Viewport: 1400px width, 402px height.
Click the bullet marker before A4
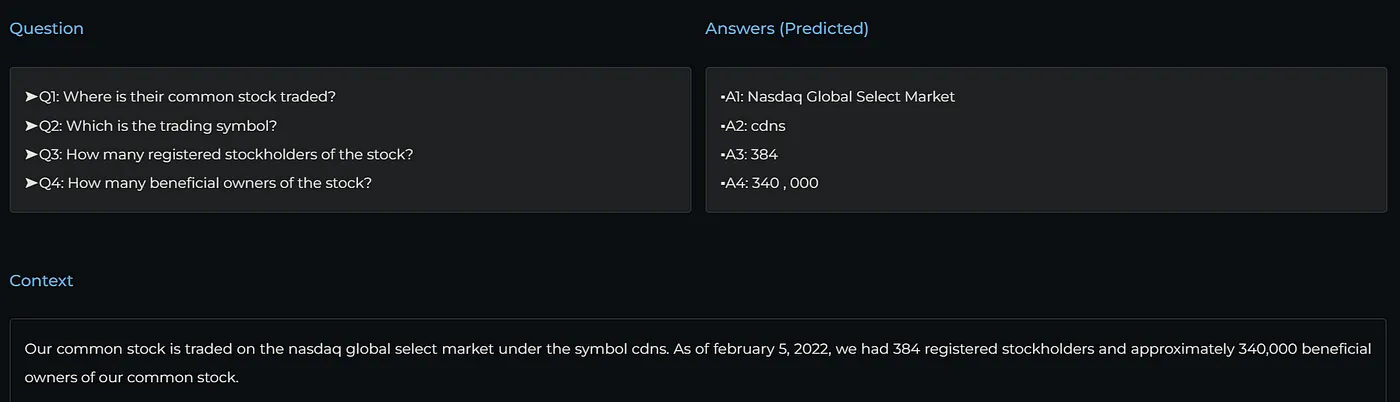(x=722, y=184)
